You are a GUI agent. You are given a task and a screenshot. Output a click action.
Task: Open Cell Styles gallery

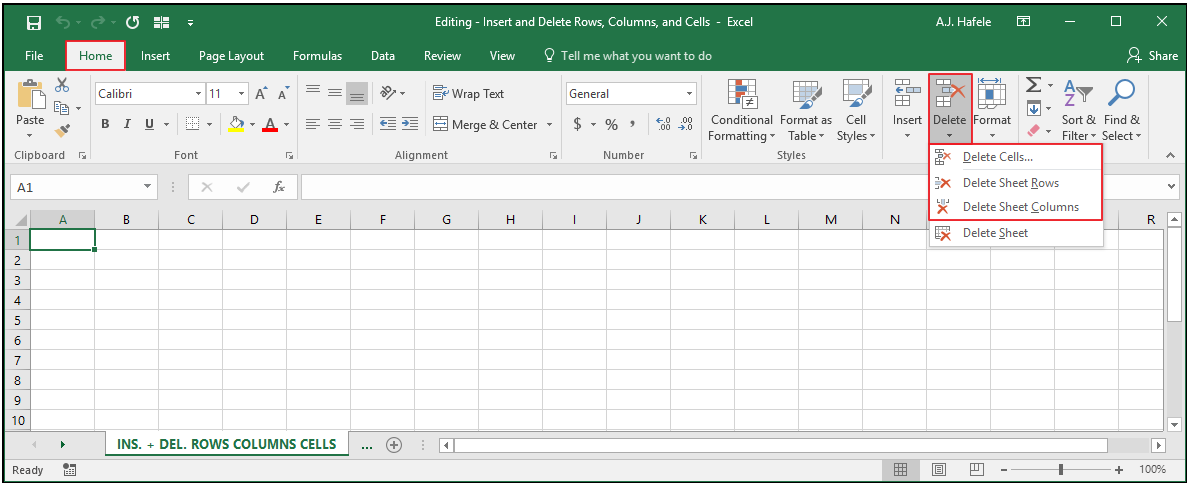(x=856, y=111)
